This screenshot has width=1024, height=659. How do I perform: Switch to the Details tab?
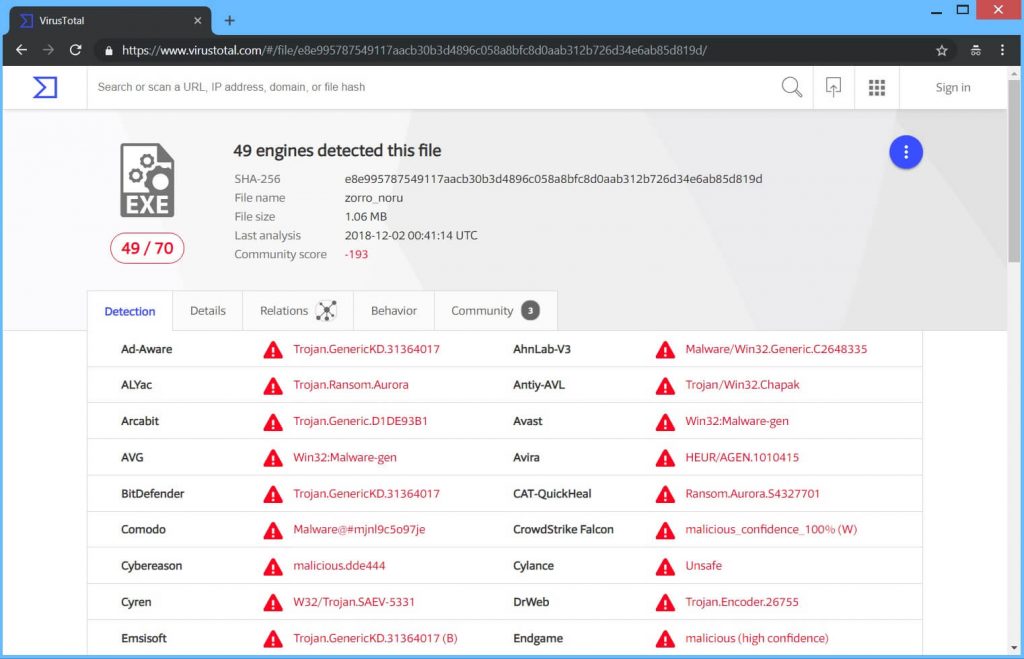point(207,311)
